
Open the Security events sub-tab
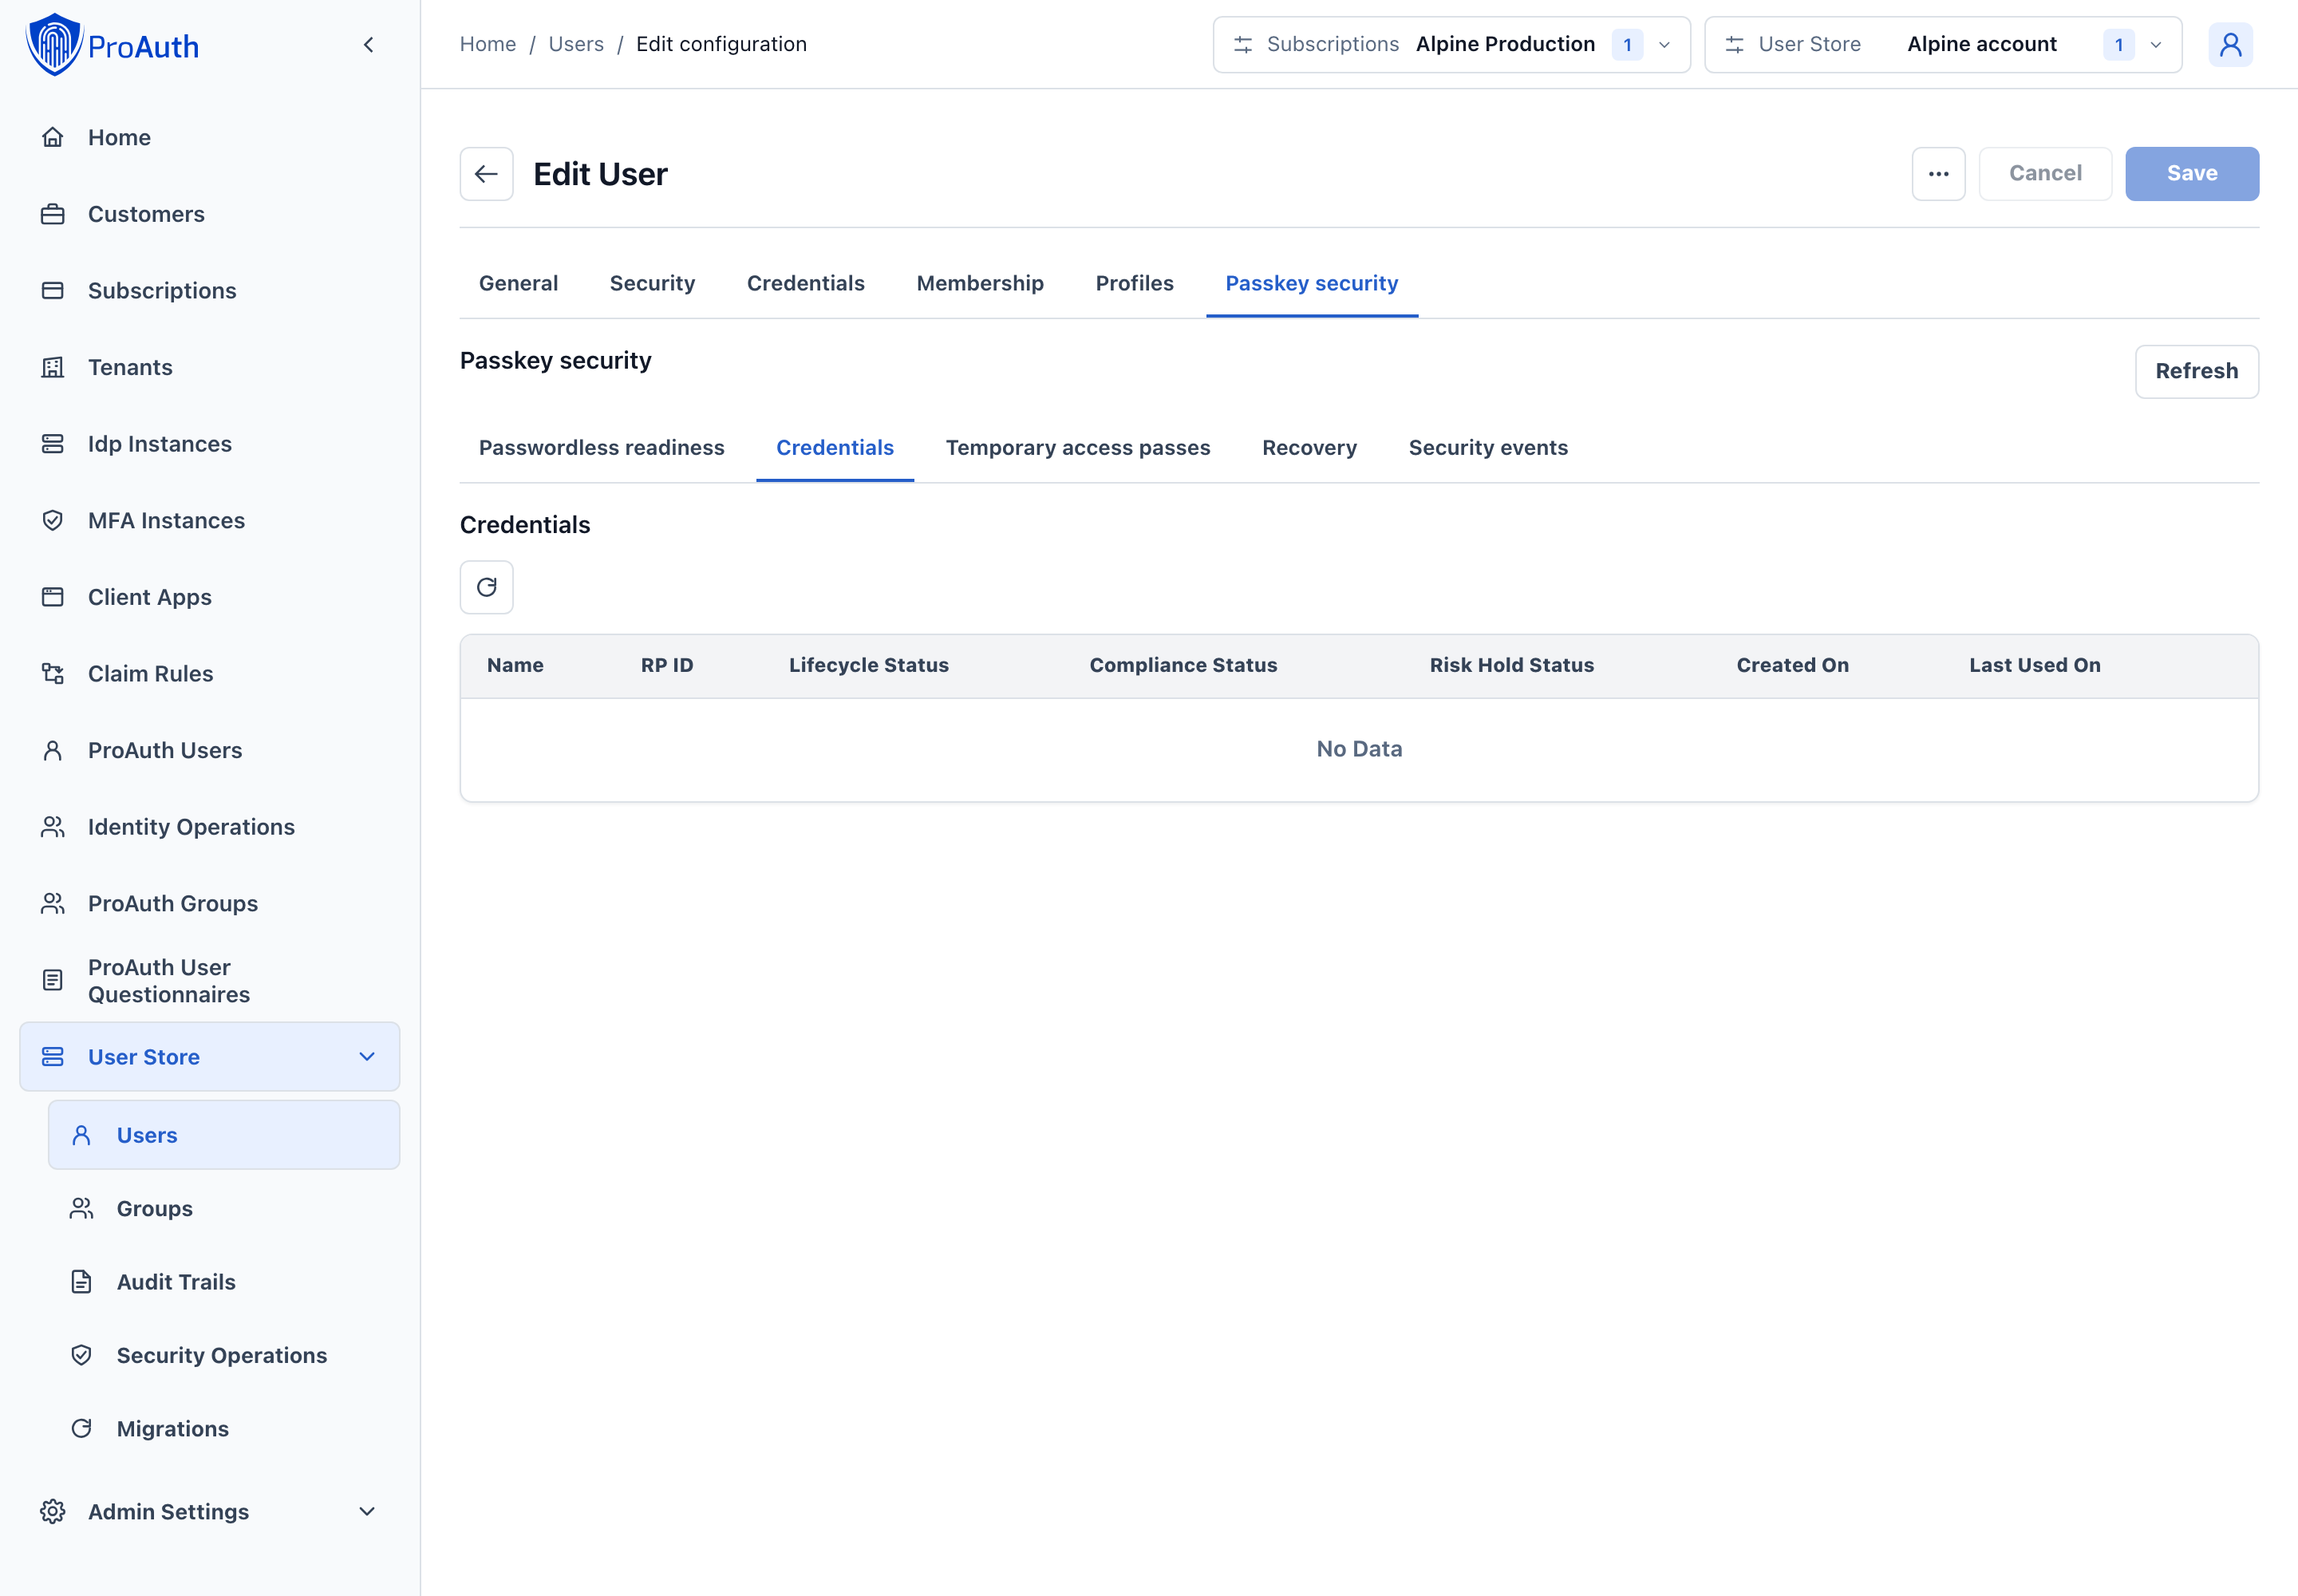(x=1488, y=448)
